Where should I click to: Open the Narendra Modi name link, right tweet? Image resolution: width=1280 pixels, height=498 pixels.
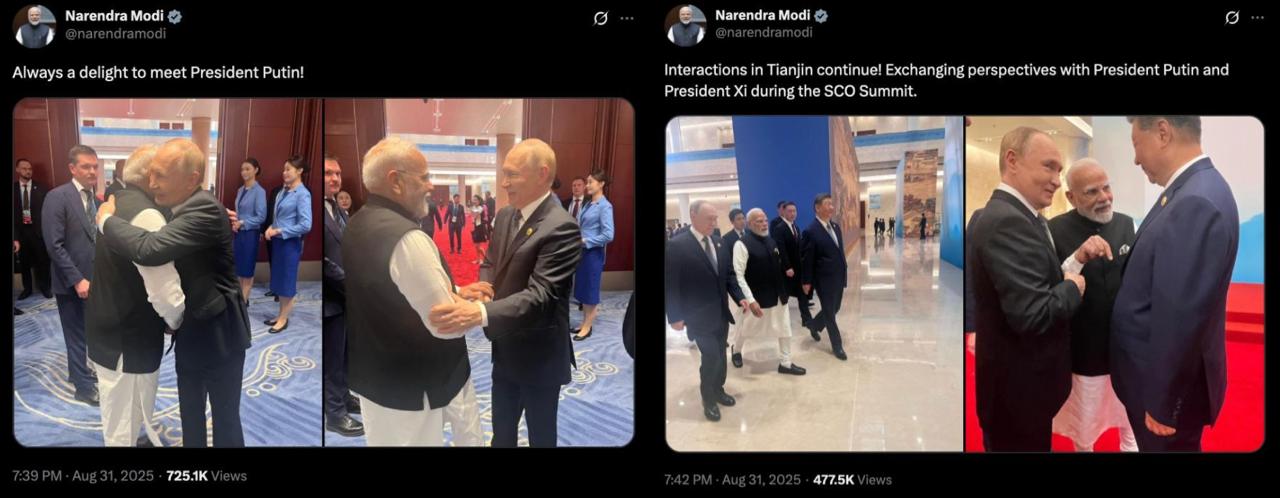(760, 16)
